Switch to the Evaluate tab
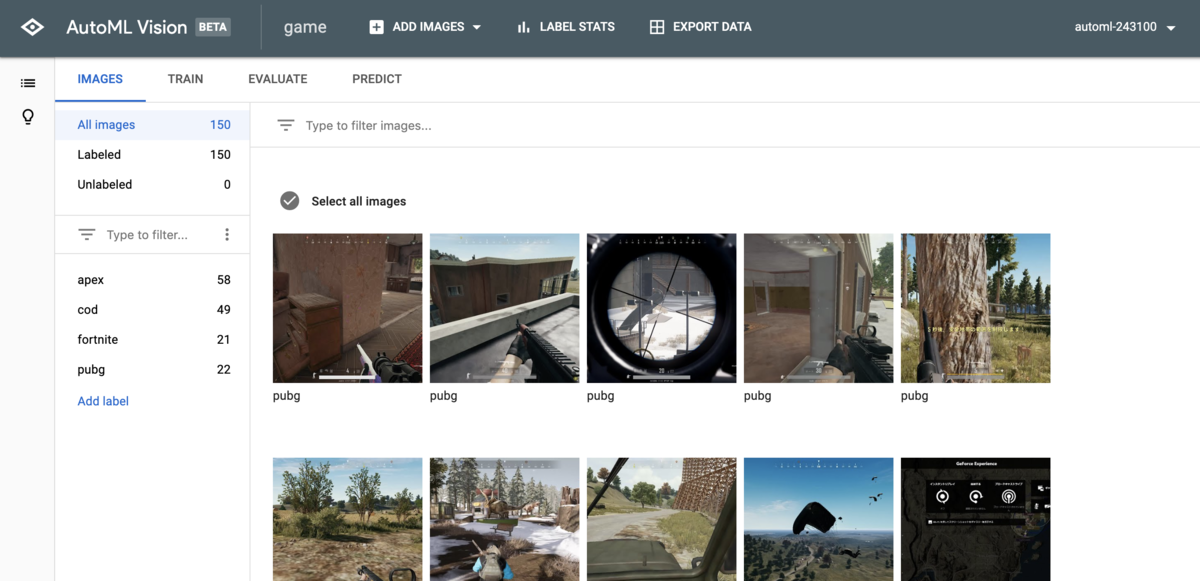Viewport: 1200px width, 581px height. [x=278, y=79]
